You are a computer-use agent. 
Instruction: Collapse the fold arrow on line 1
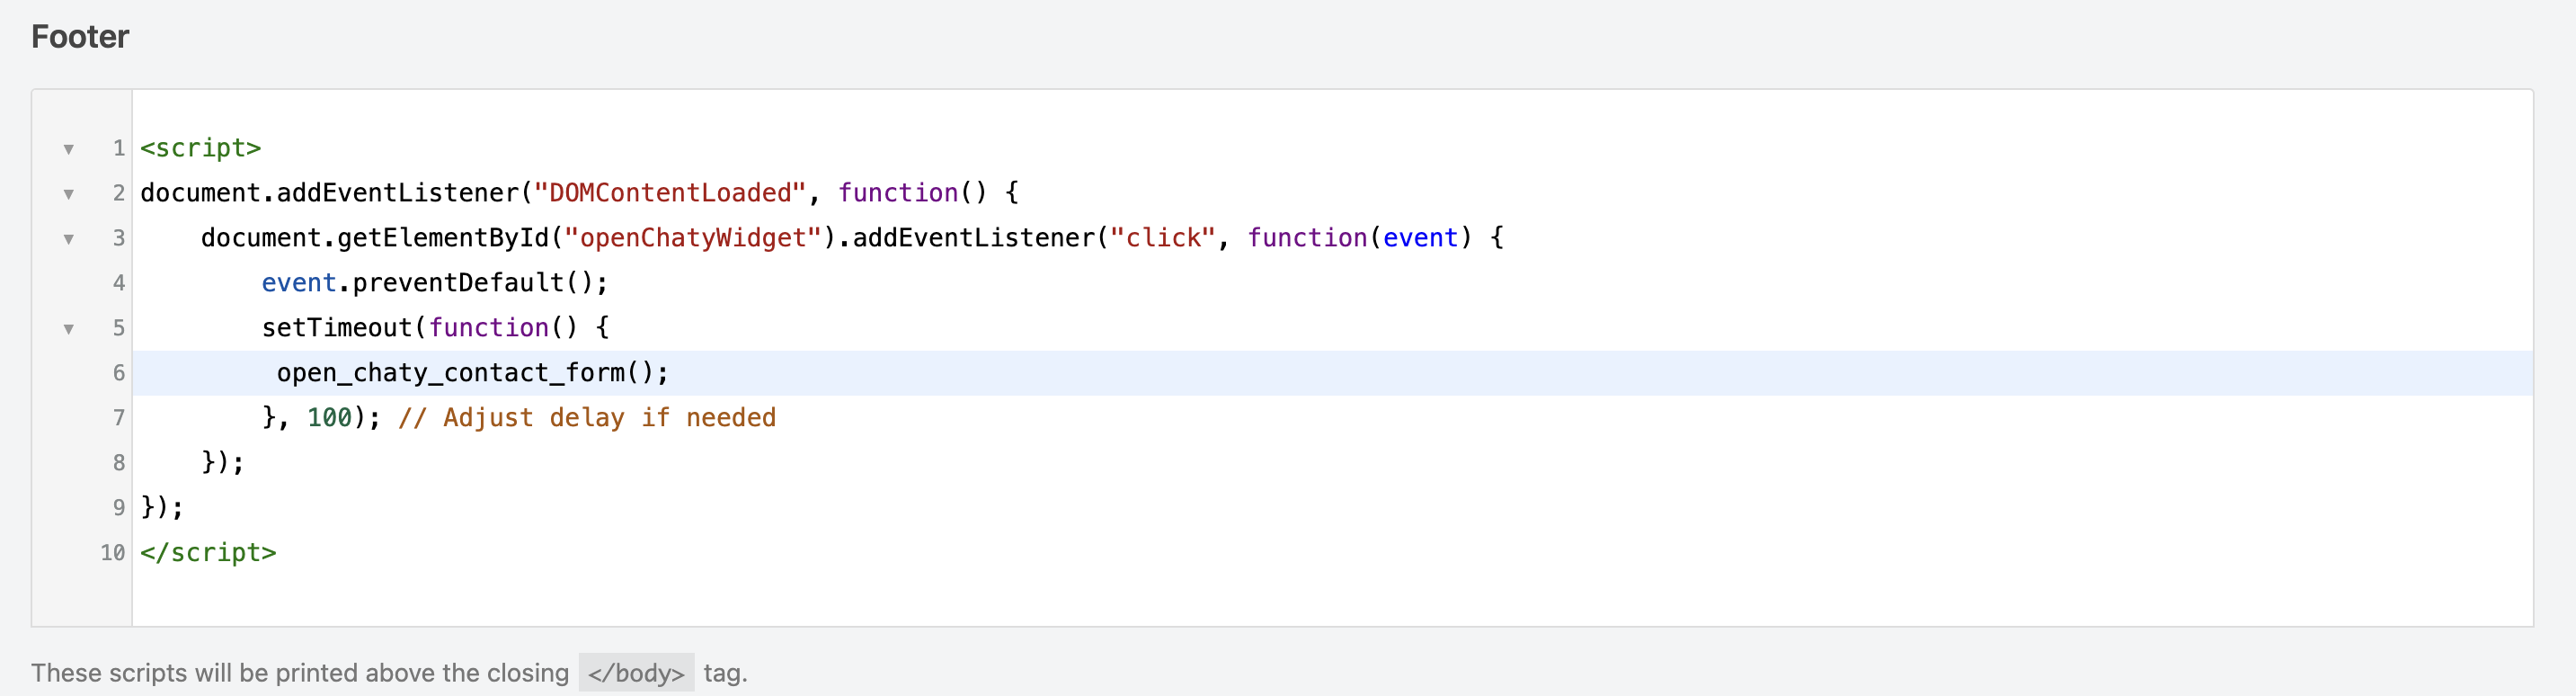coord(69,149)
